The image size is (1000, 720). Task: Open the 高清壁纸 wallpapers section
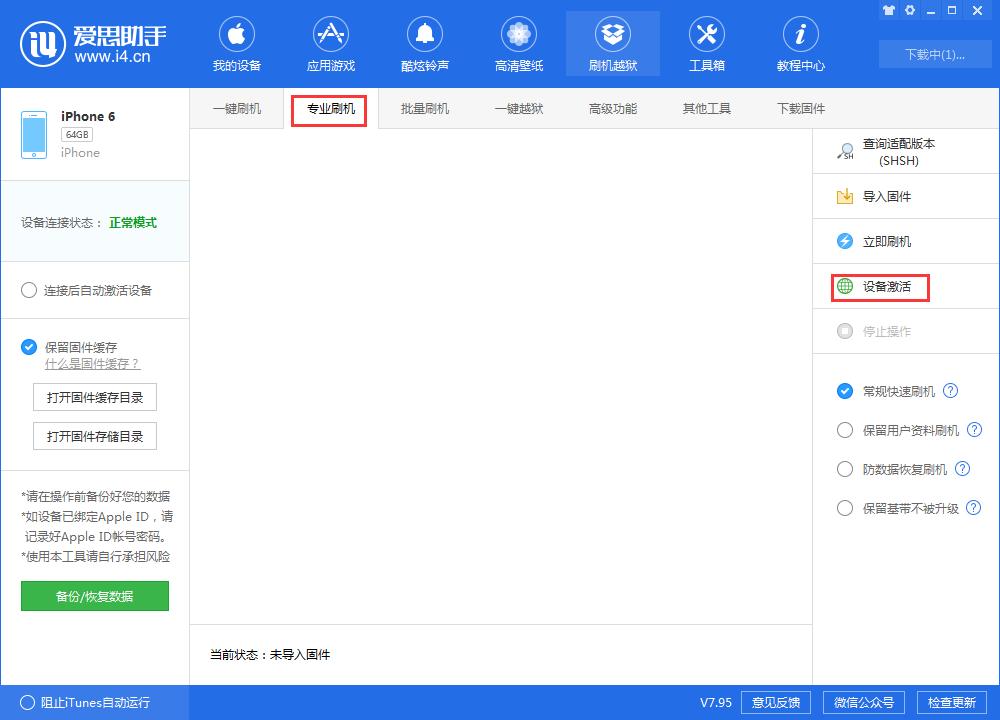(518, 42)
